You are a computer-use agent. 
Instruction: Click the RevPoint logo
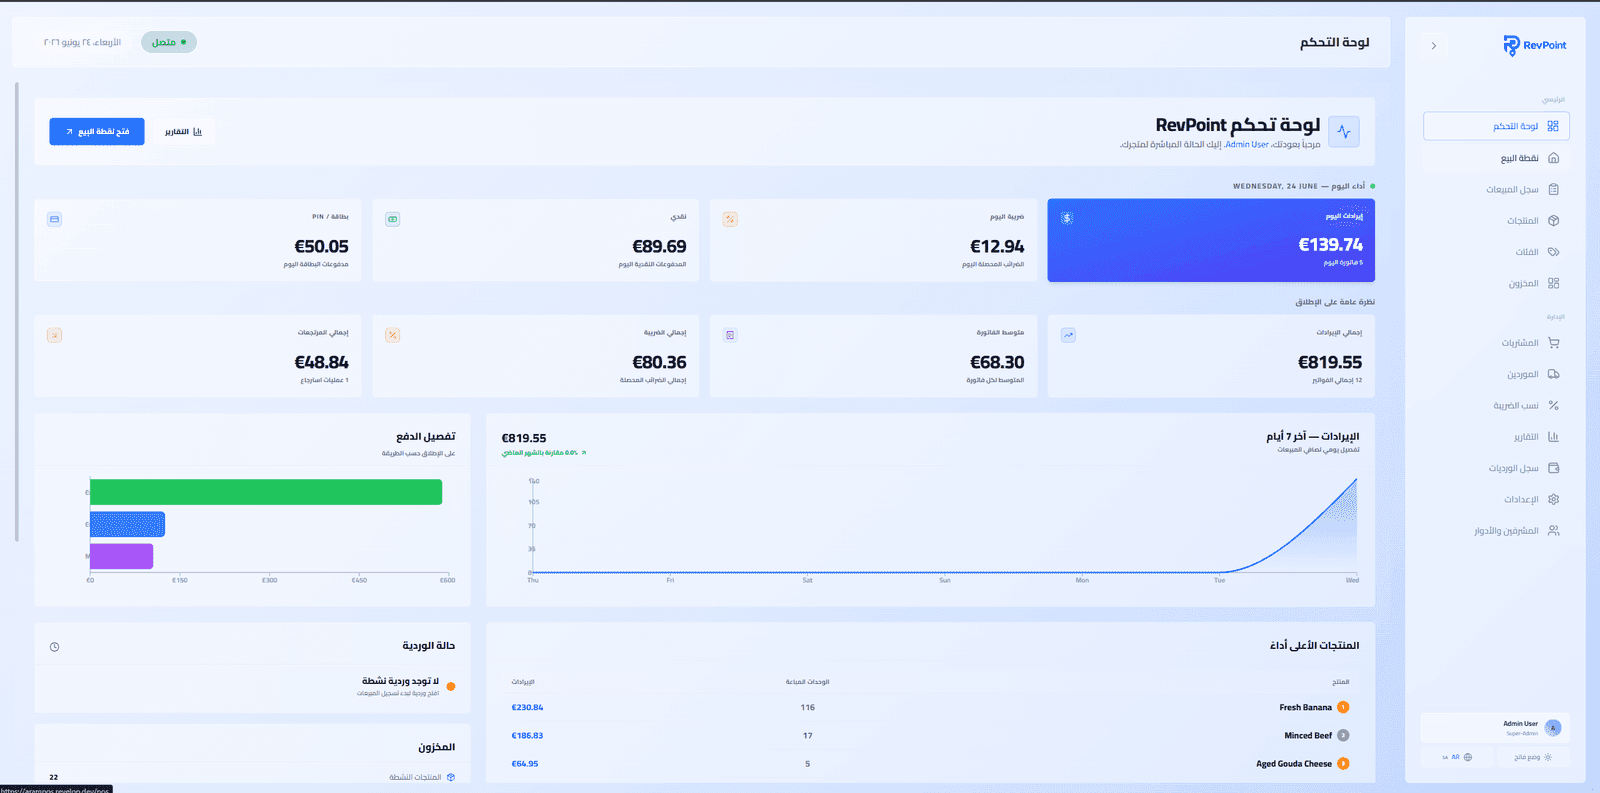tap(1534, 45)
